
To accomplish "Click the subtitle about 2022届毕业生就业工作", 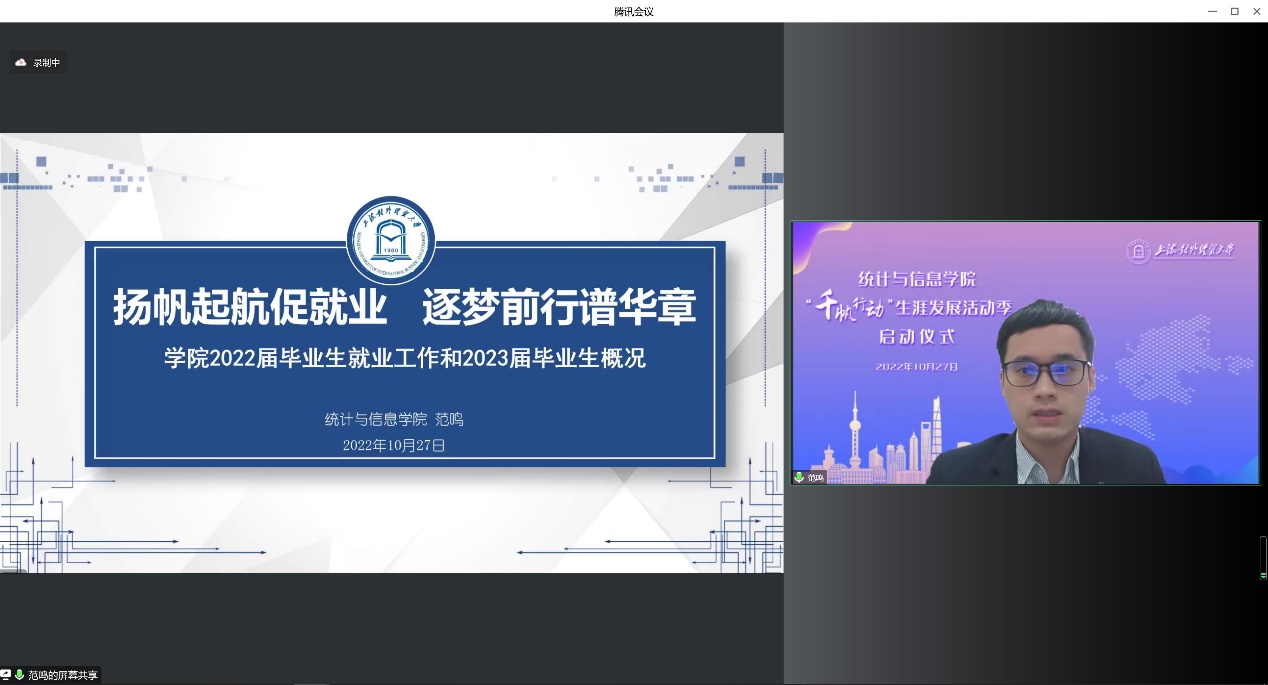I will tap(405, 358).
